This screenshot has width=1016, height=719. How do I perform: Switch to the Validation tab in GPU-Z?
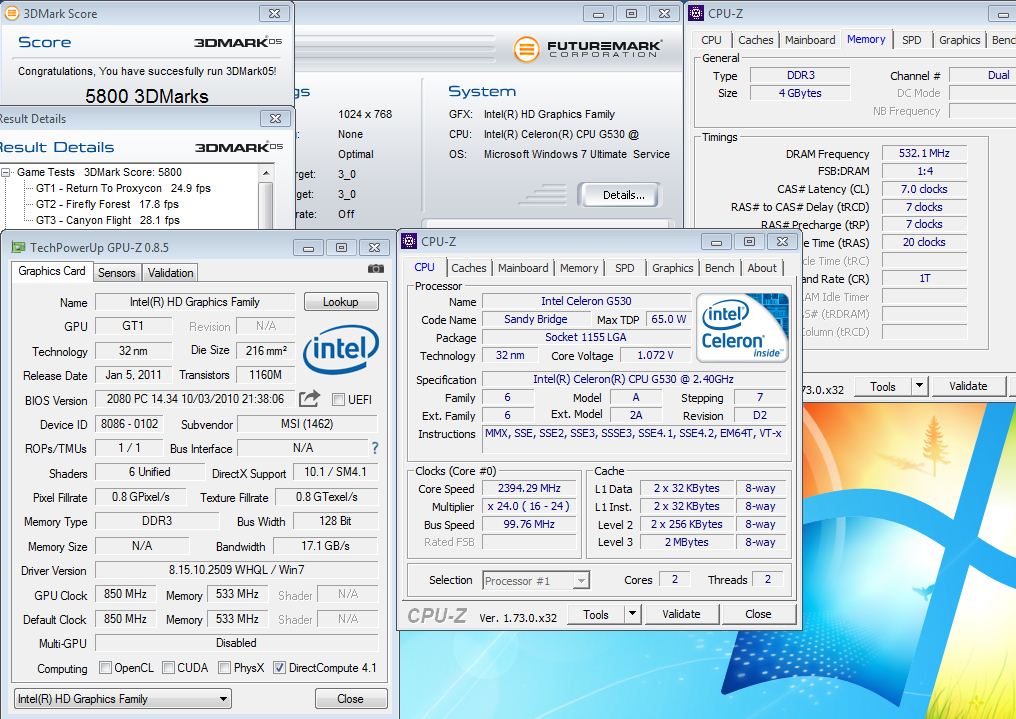pyautogui.click(x=170, y=273)
